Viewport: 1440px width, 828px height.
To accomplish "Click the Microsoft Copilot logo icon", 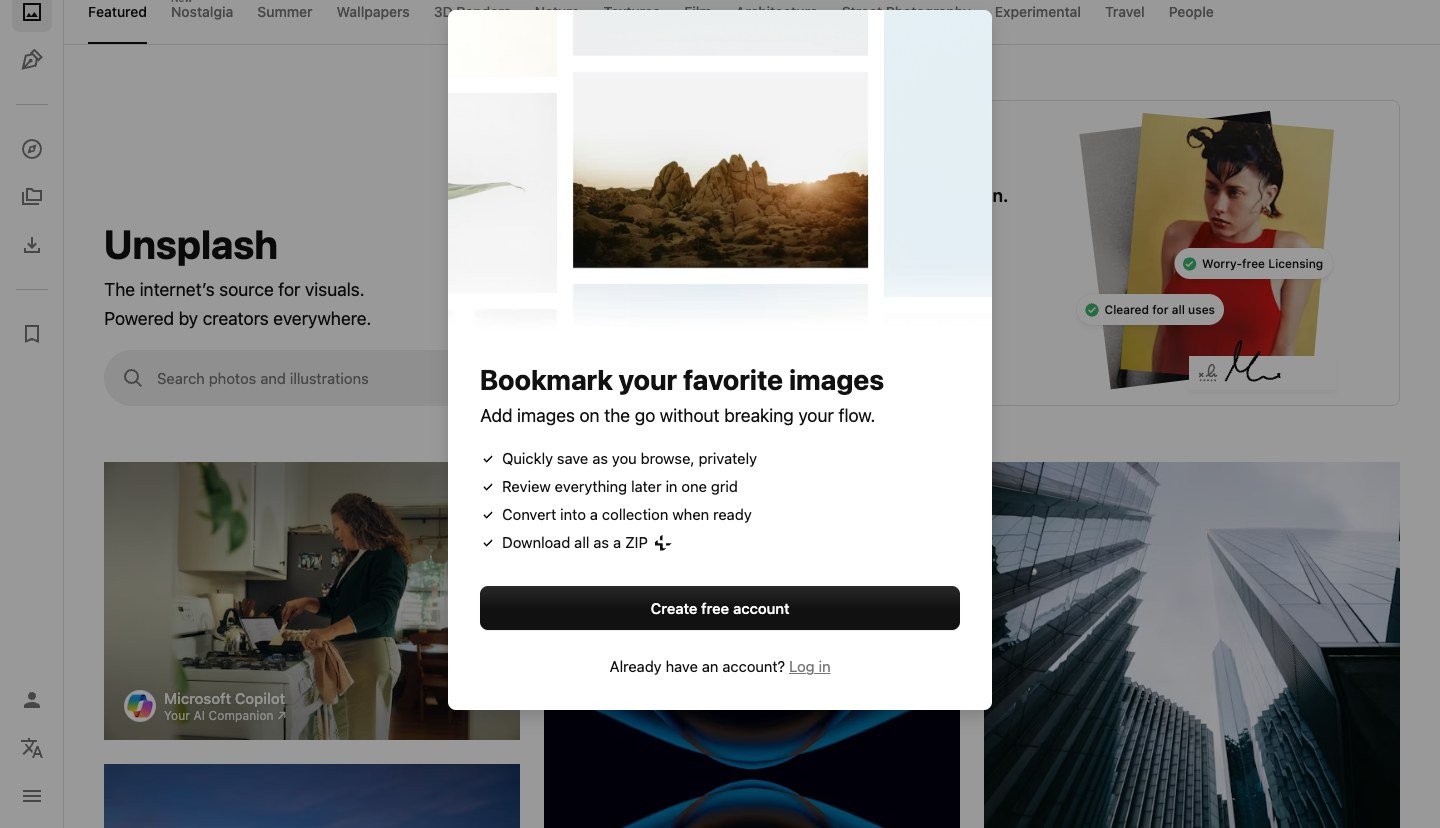I will pos(140,706).
